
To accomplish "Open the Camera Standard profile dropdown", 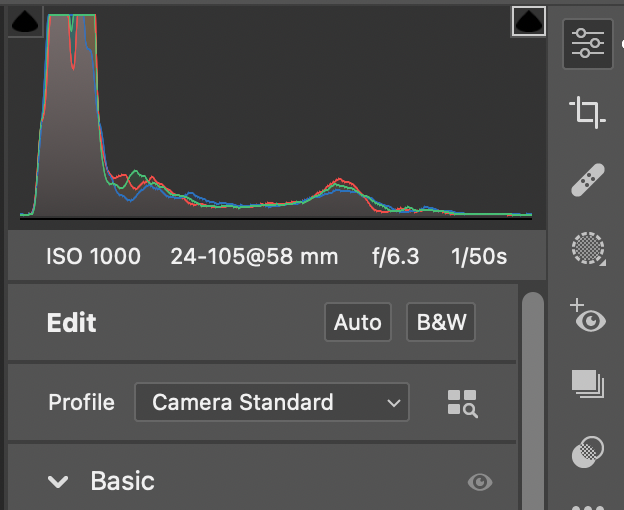I will click(272, 403).
